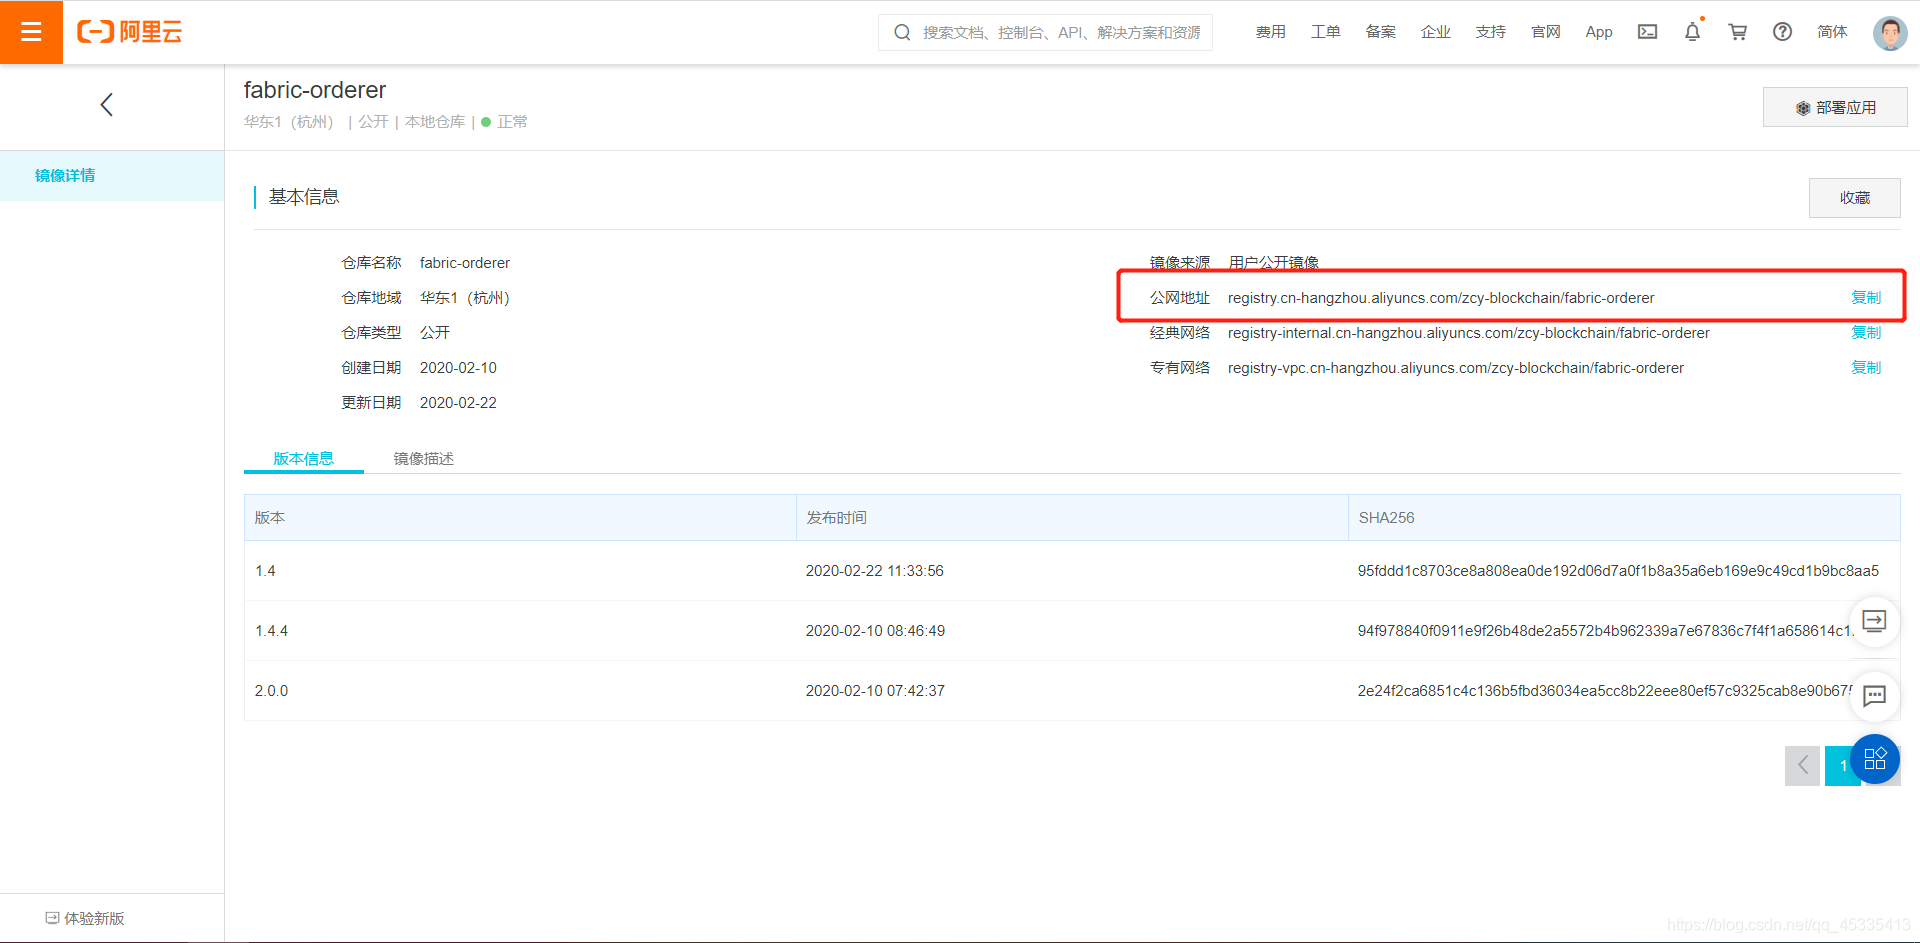Click creation date 2020-02-10 value

(458, 368)
